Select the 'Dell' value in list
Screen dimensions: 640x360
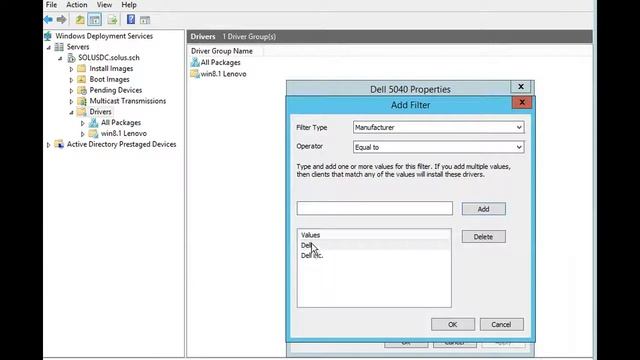(x=374, y=245)
